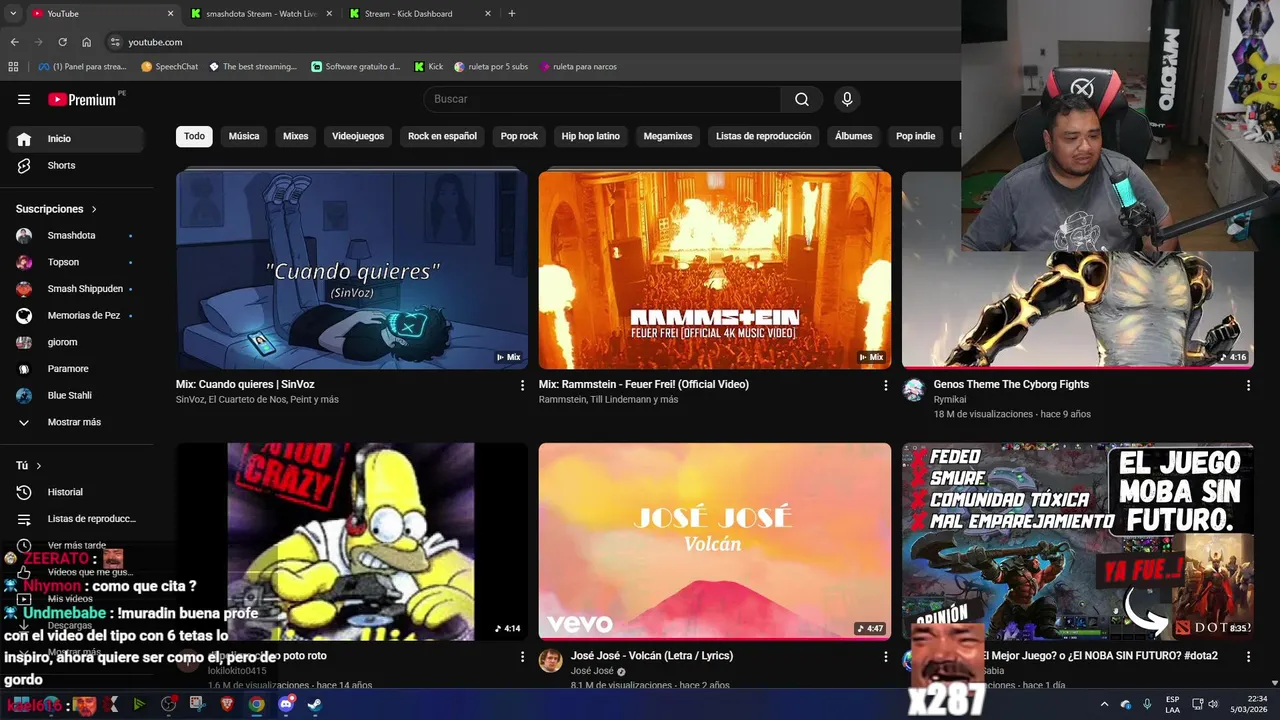Open Steam from the taskbar
The width and height of the screenshot is (1280, 720).
point(314,704)
